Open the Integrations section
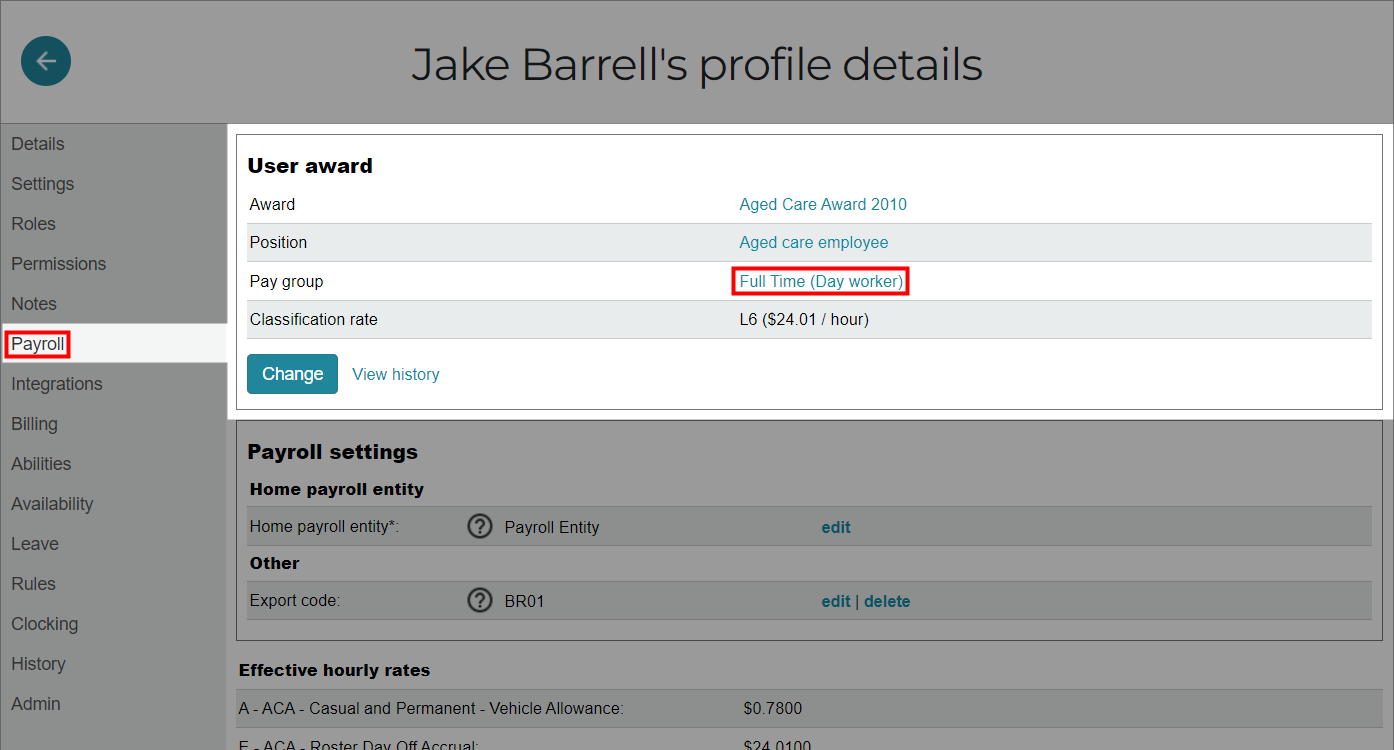 (56, 383)
